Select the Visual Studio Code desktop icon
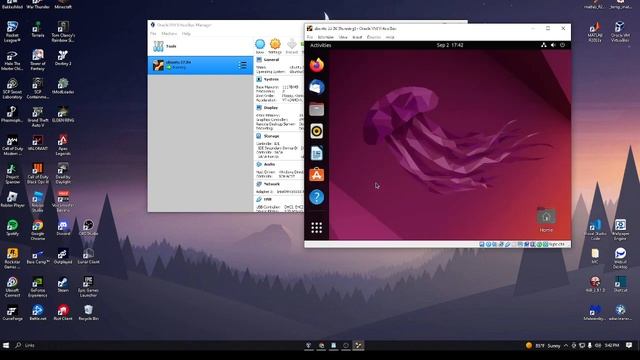Viewport: 640px width, 360px height. [x=595, y=230]
